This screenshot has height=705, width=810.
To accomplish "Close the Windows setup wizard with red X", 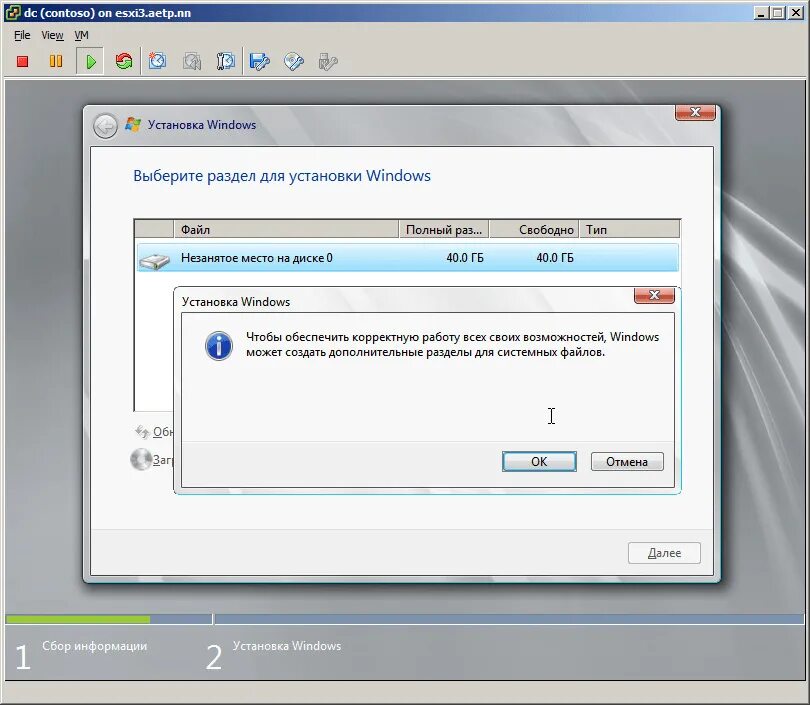I will 695,112.
